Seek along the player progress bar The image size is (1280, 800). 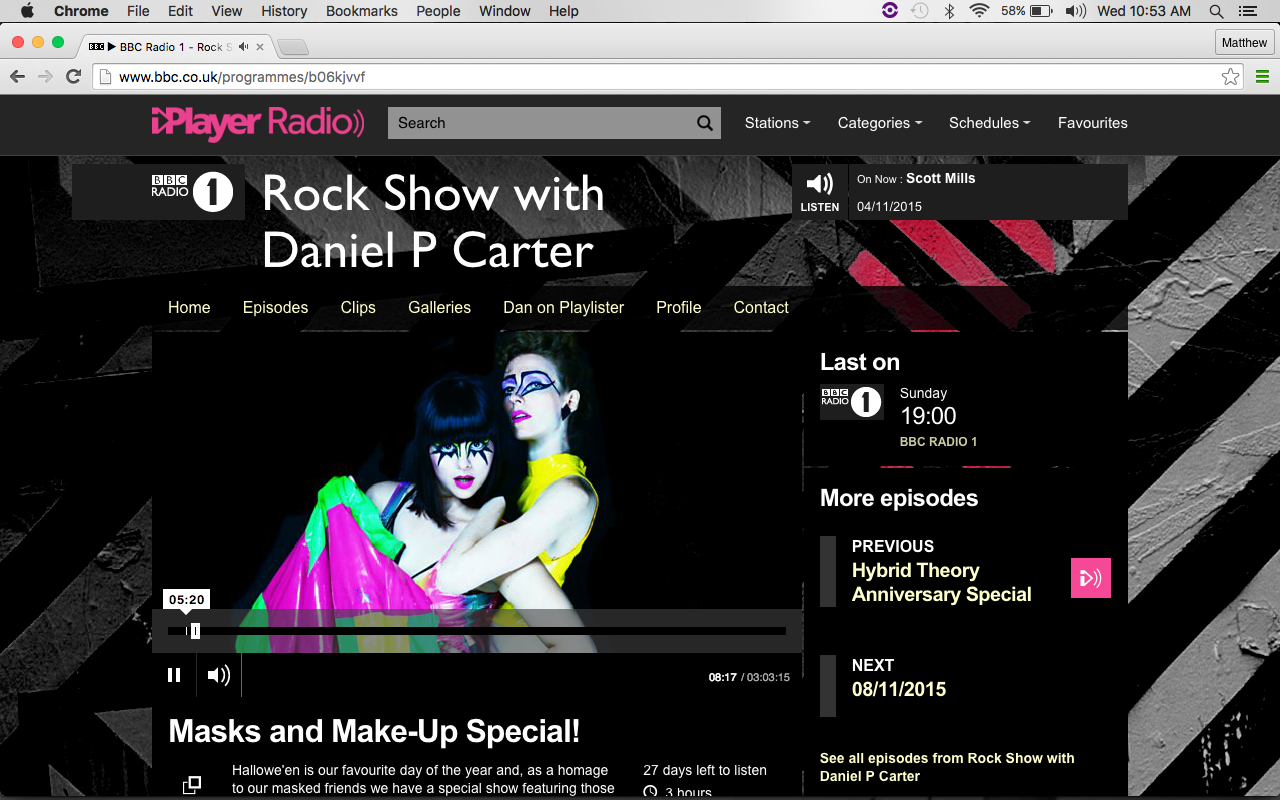click(477, 631)
